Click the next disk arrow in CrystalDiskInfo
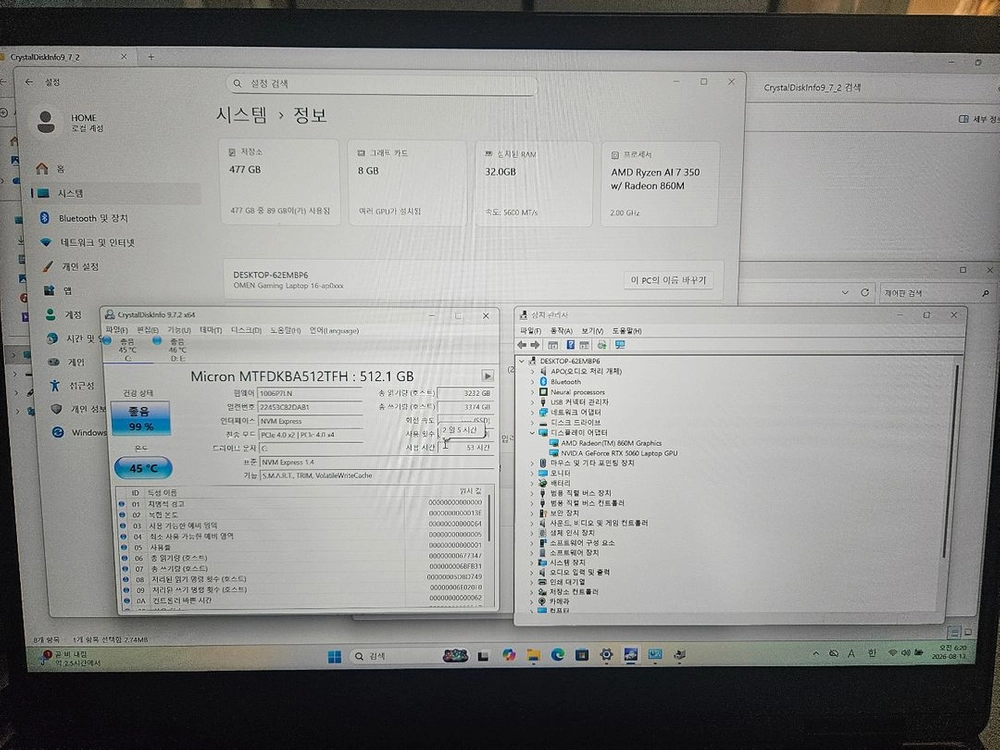Screen dimensions: 1000x750 [x=487, y=376]
